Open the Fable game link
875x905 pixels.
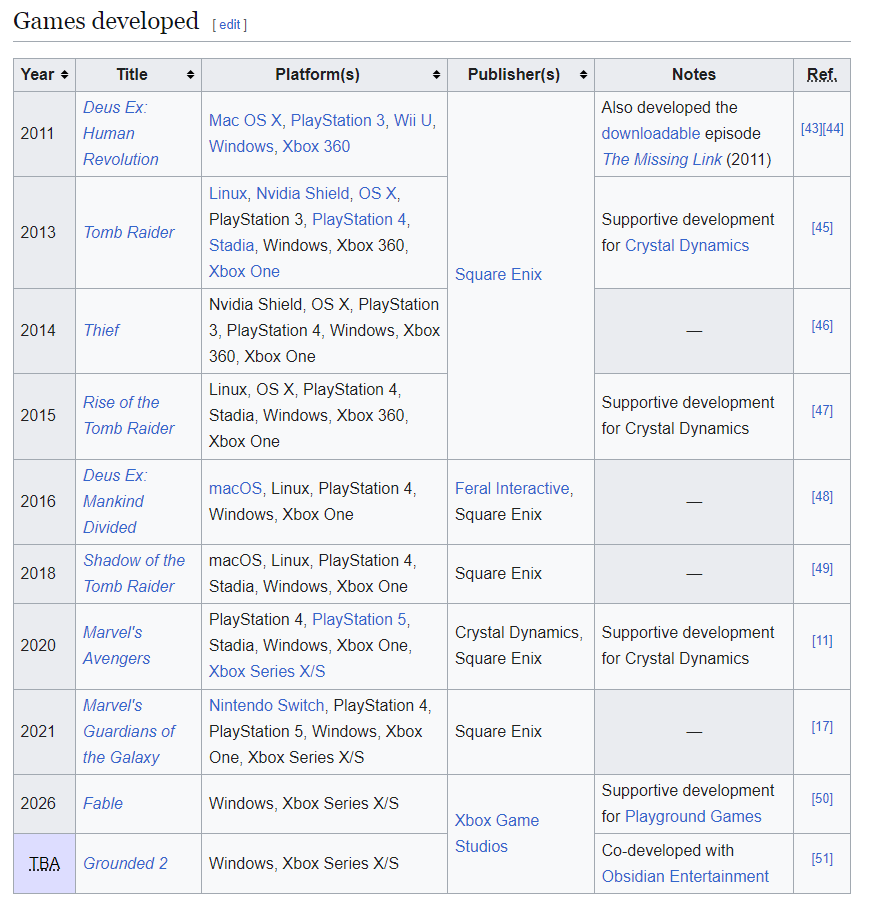[103, 803]
